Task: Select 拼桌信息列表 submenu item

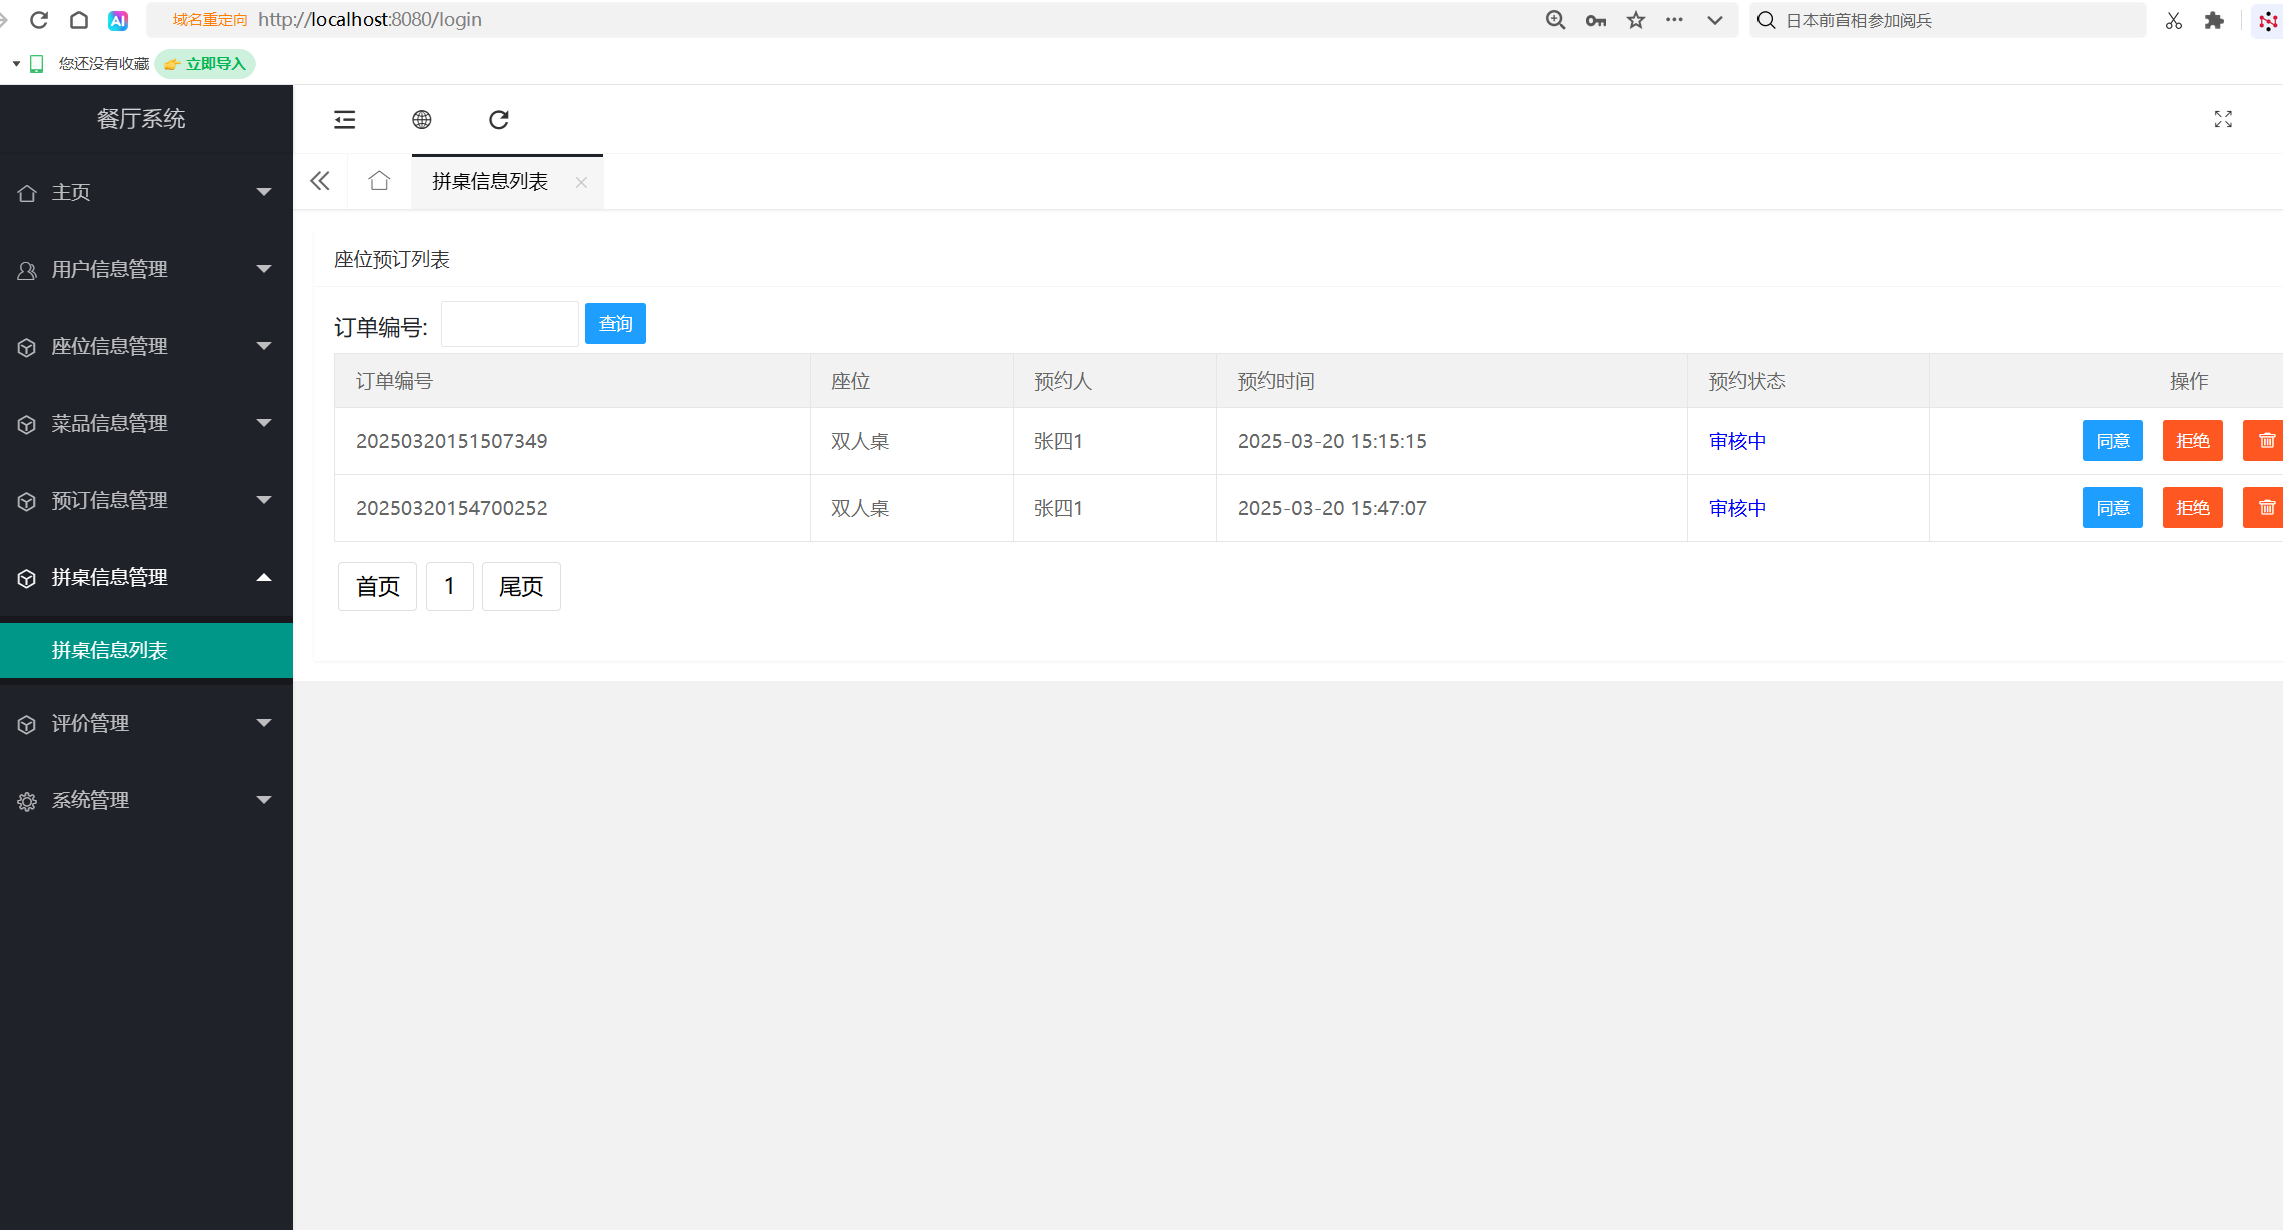Action: tap(110, 650)
